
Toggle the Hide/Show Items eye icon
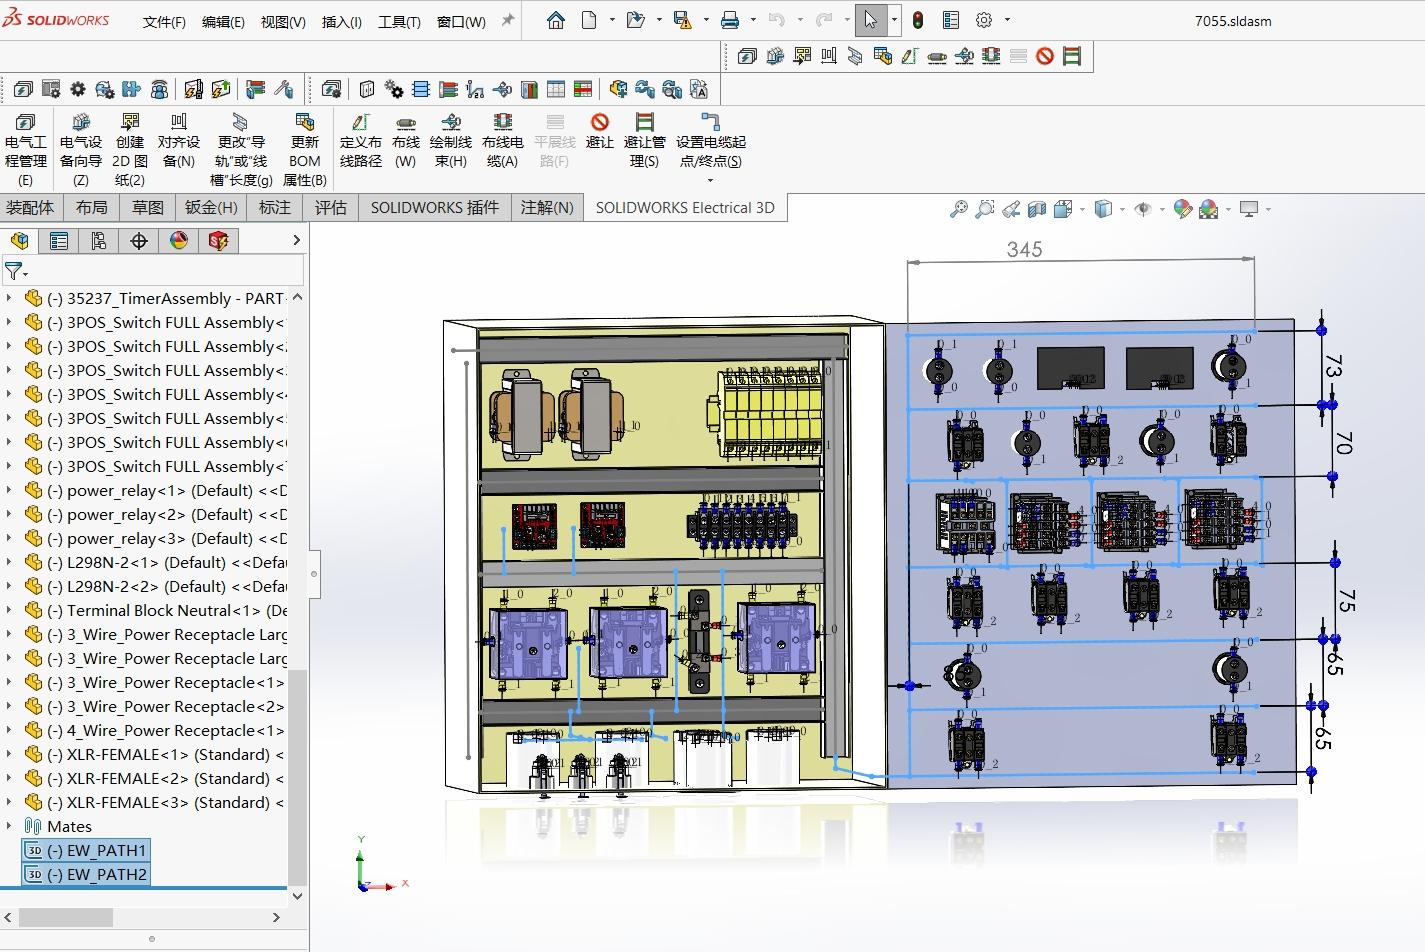(1142, 209)
